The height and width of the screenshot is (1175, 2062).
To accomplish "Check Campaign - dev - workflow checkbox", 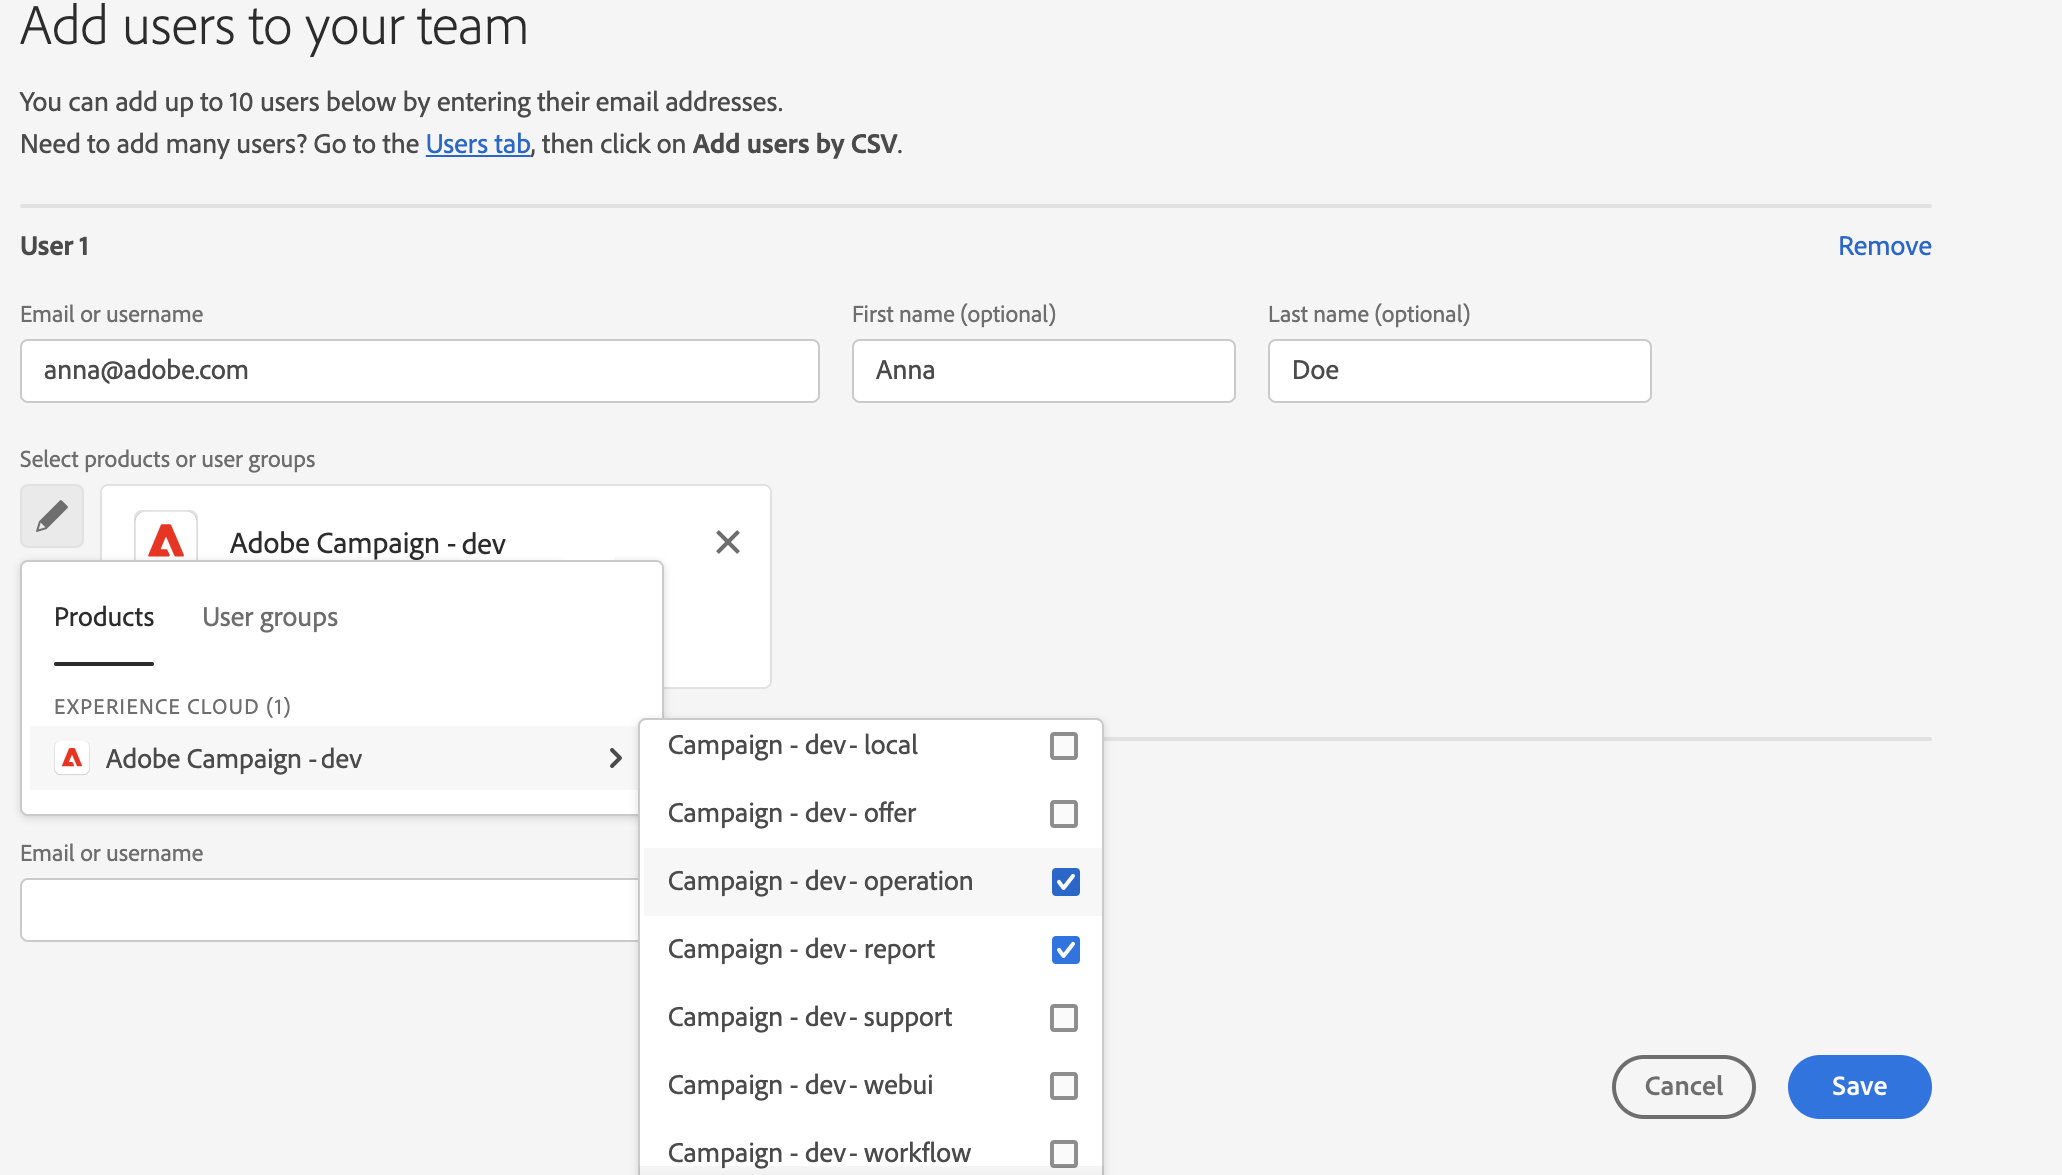I will (1064, 1154).
